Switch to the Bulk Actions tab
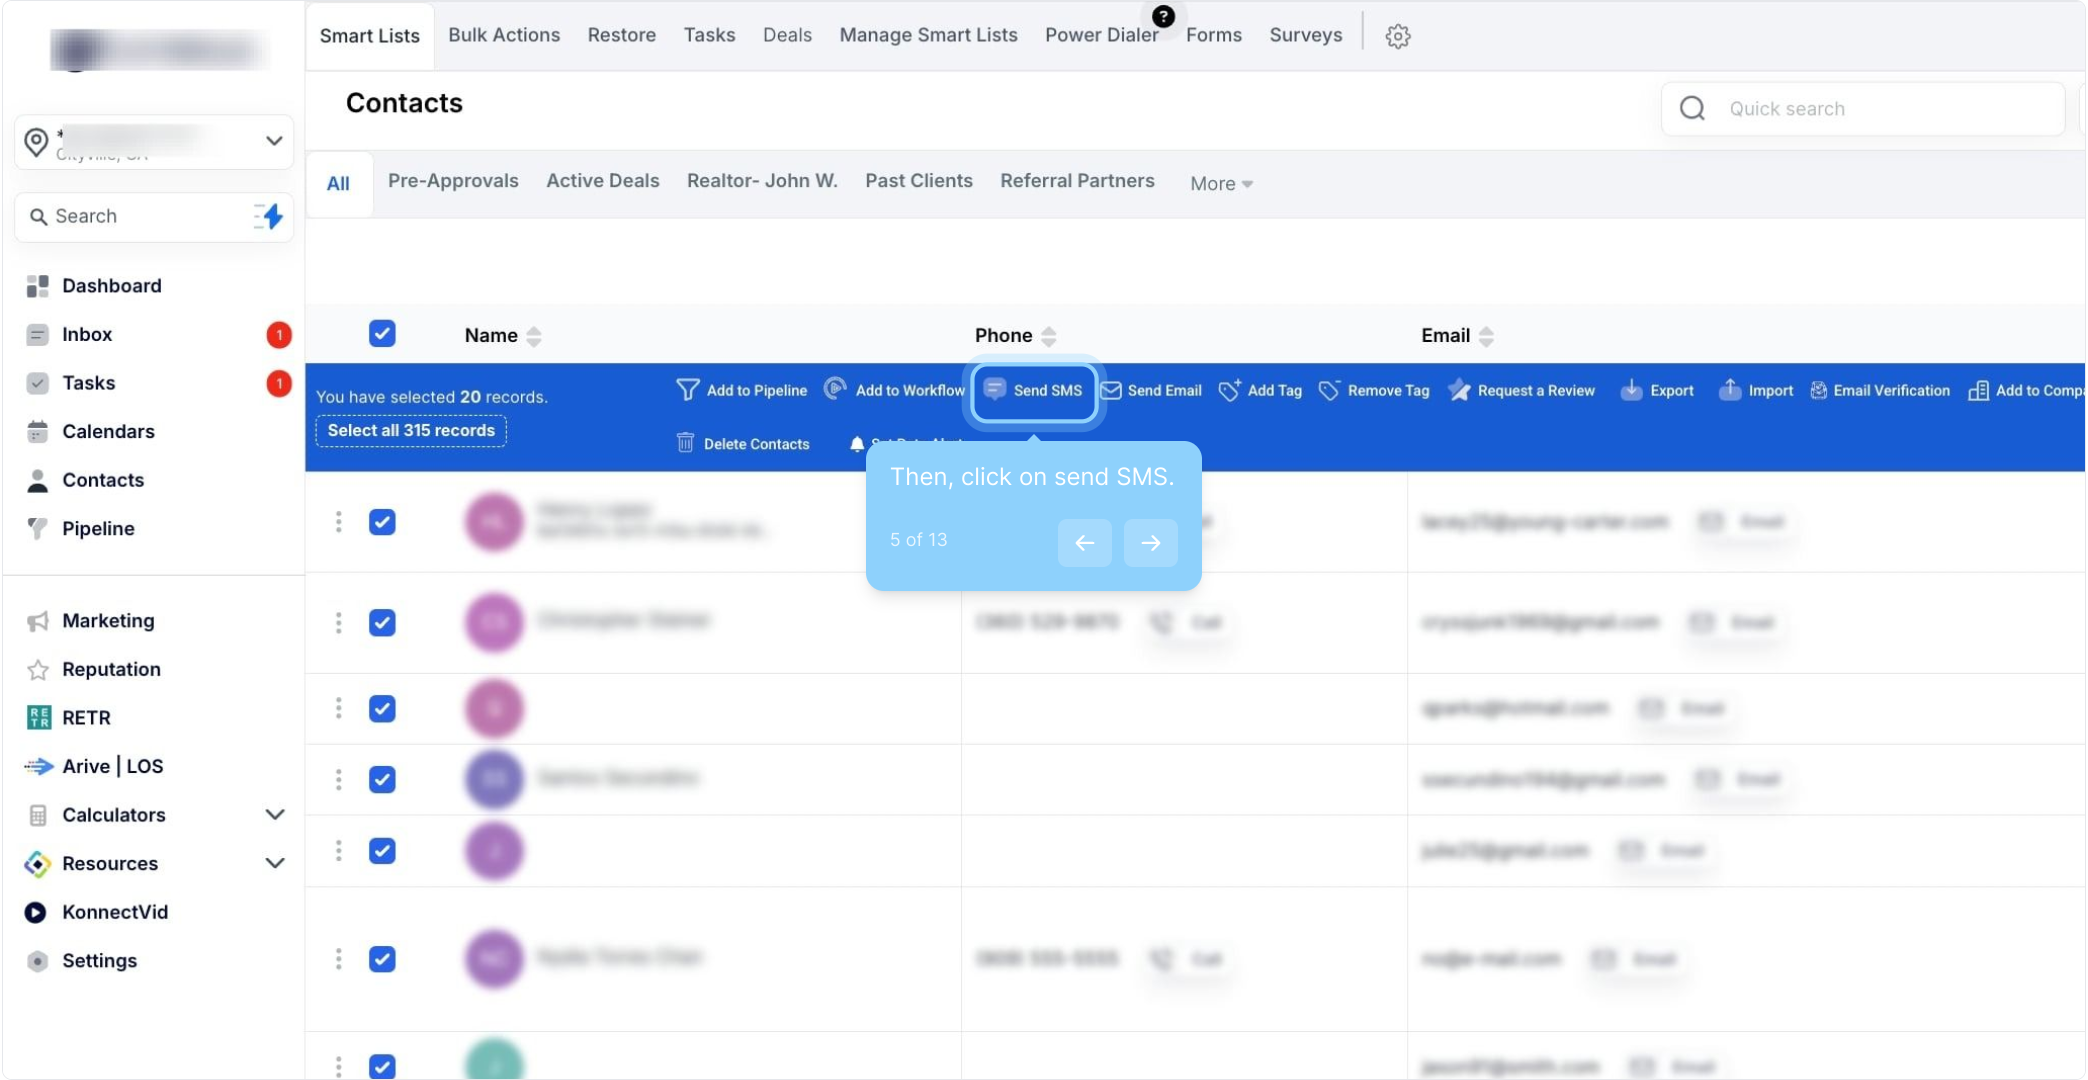The image size is (2088, 1080). tap(503, 35)
